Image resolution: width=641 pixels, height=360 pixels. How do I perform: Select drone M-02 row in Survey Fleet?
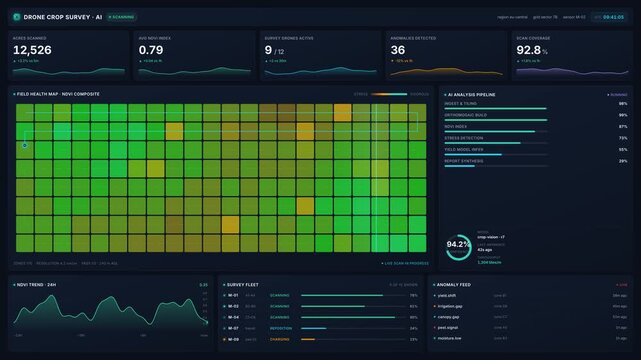320,306
